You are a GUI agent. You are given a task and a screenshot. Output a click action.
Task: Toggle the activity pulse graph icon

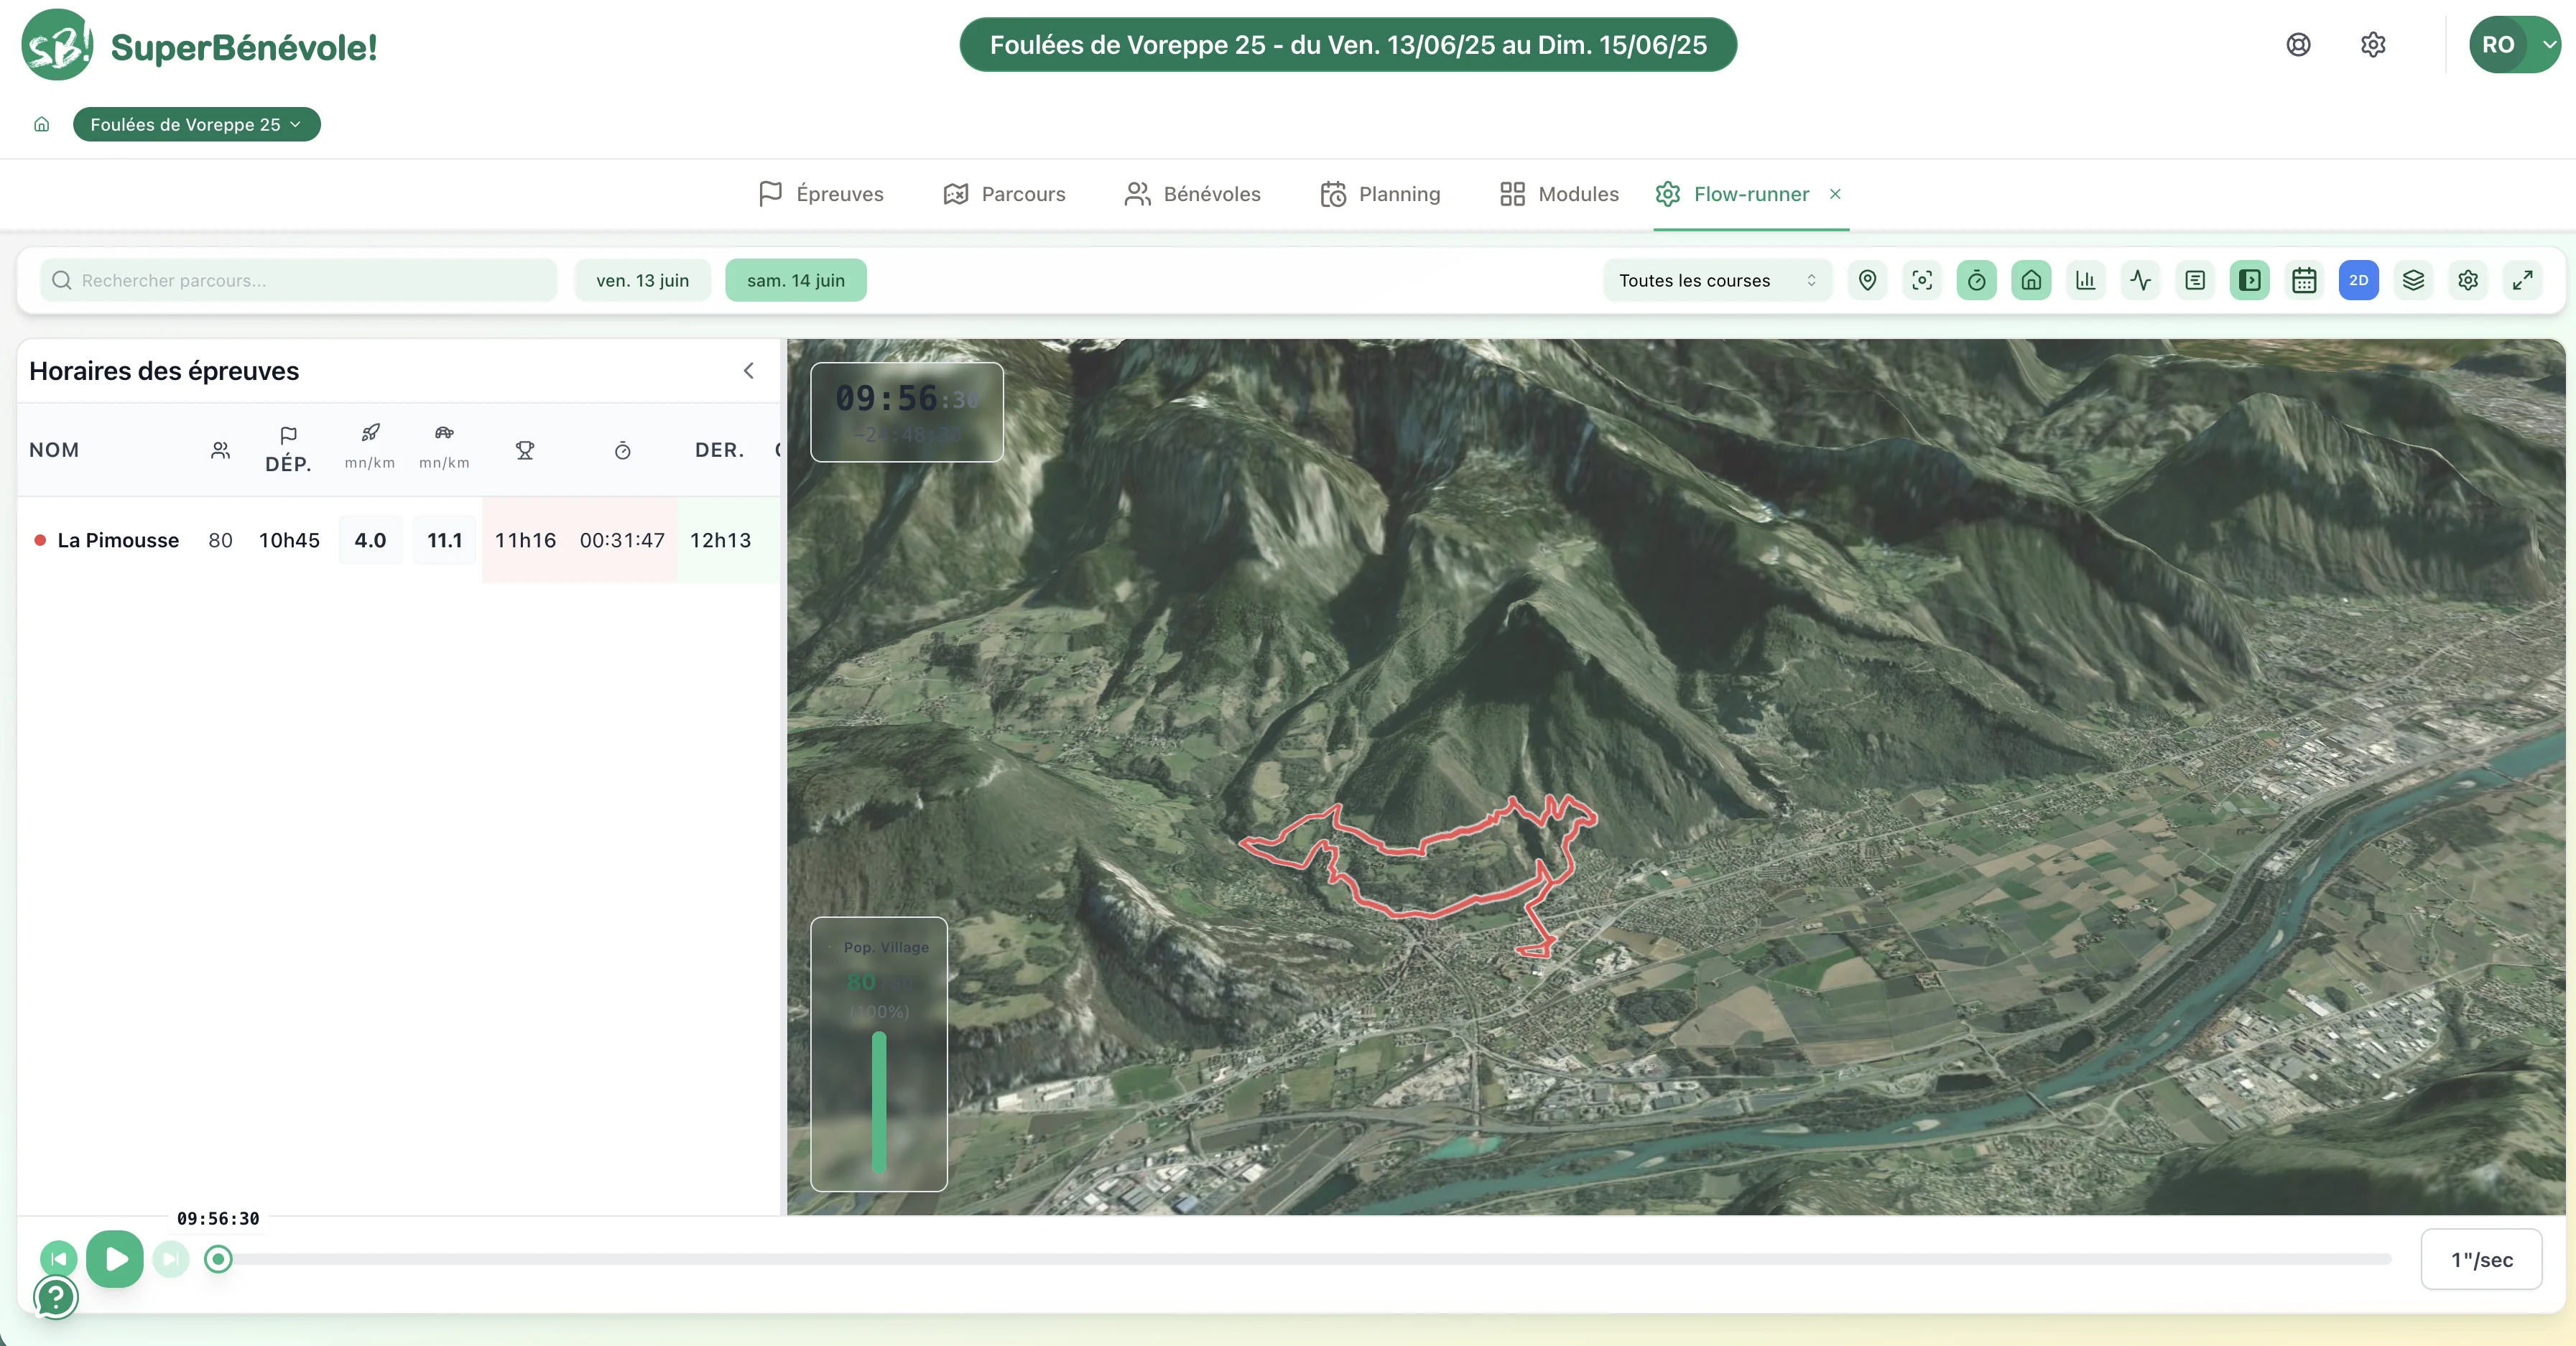point(2141,280)
